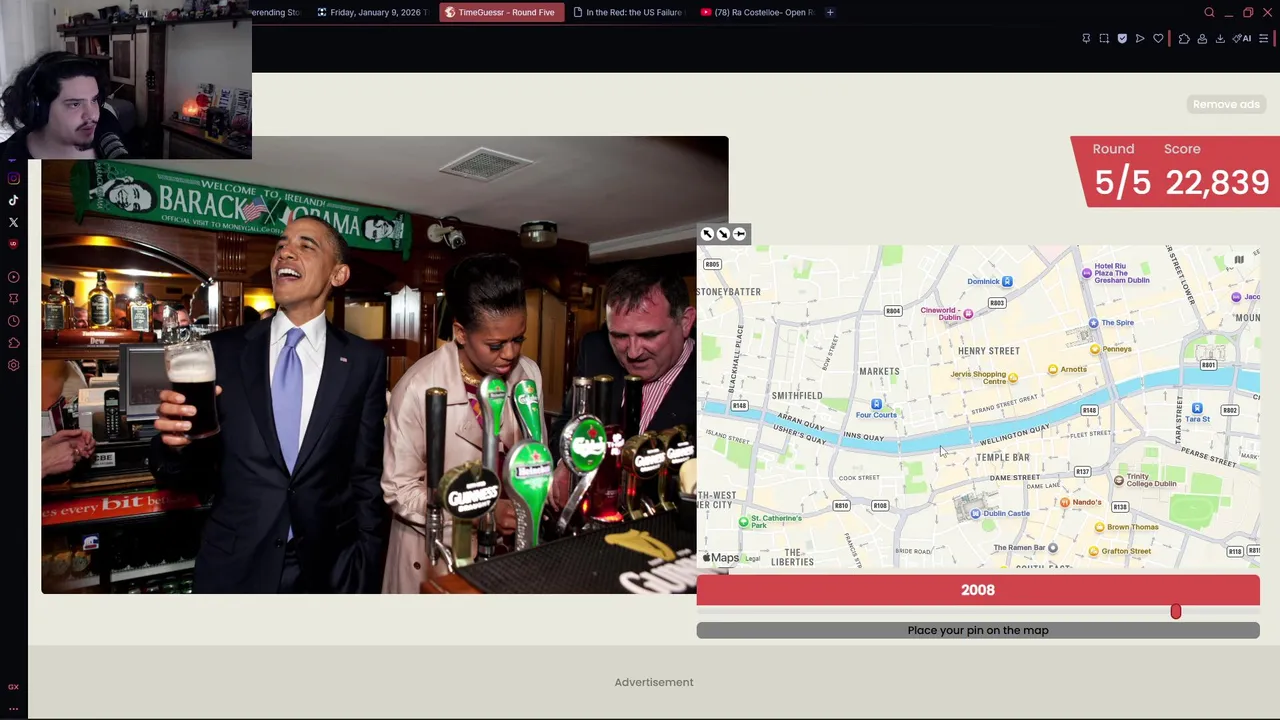
Task: Open the browser easy setup menu icon
Action: pos(1264,39)
